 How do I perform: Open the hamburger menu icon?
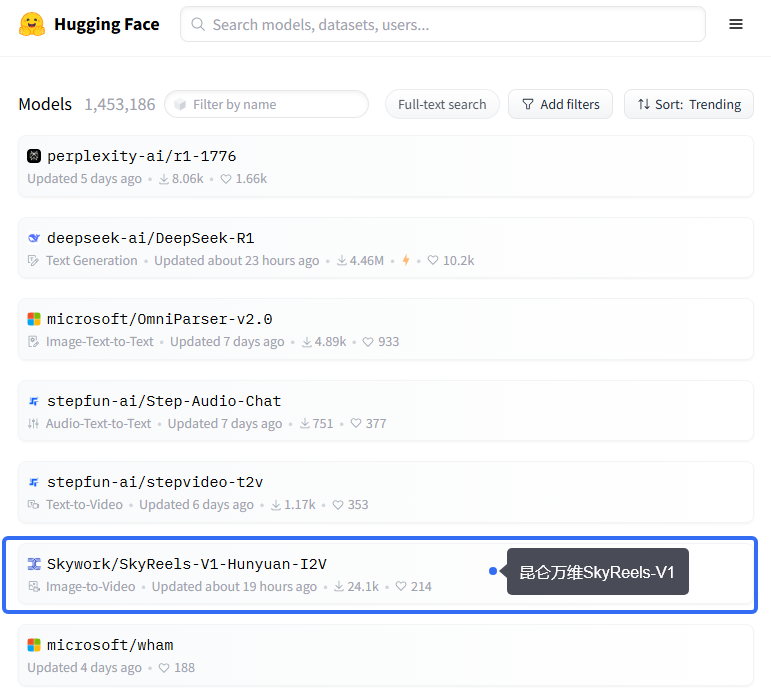pos(736,24)
